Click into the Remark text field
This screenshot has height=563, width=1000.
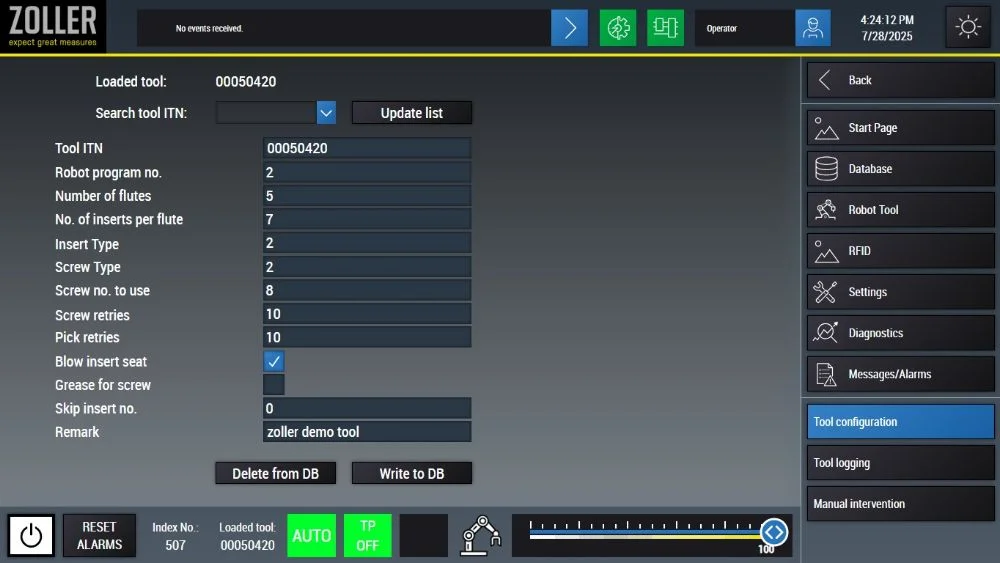tap(366, 432)
